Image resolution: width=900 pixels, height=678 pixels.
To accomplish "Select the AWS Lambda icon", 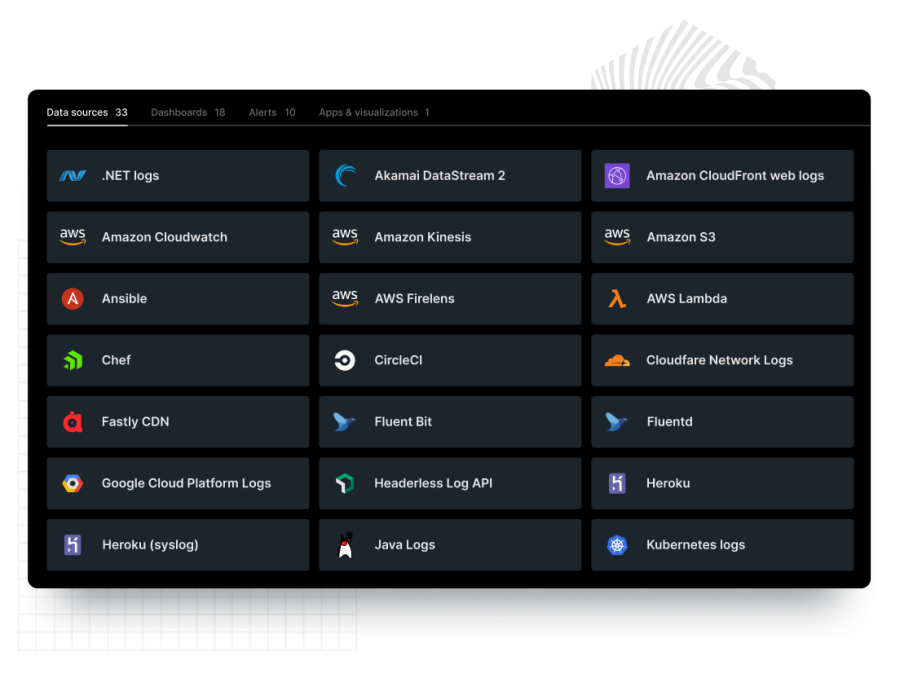I will tap(617, 299).
